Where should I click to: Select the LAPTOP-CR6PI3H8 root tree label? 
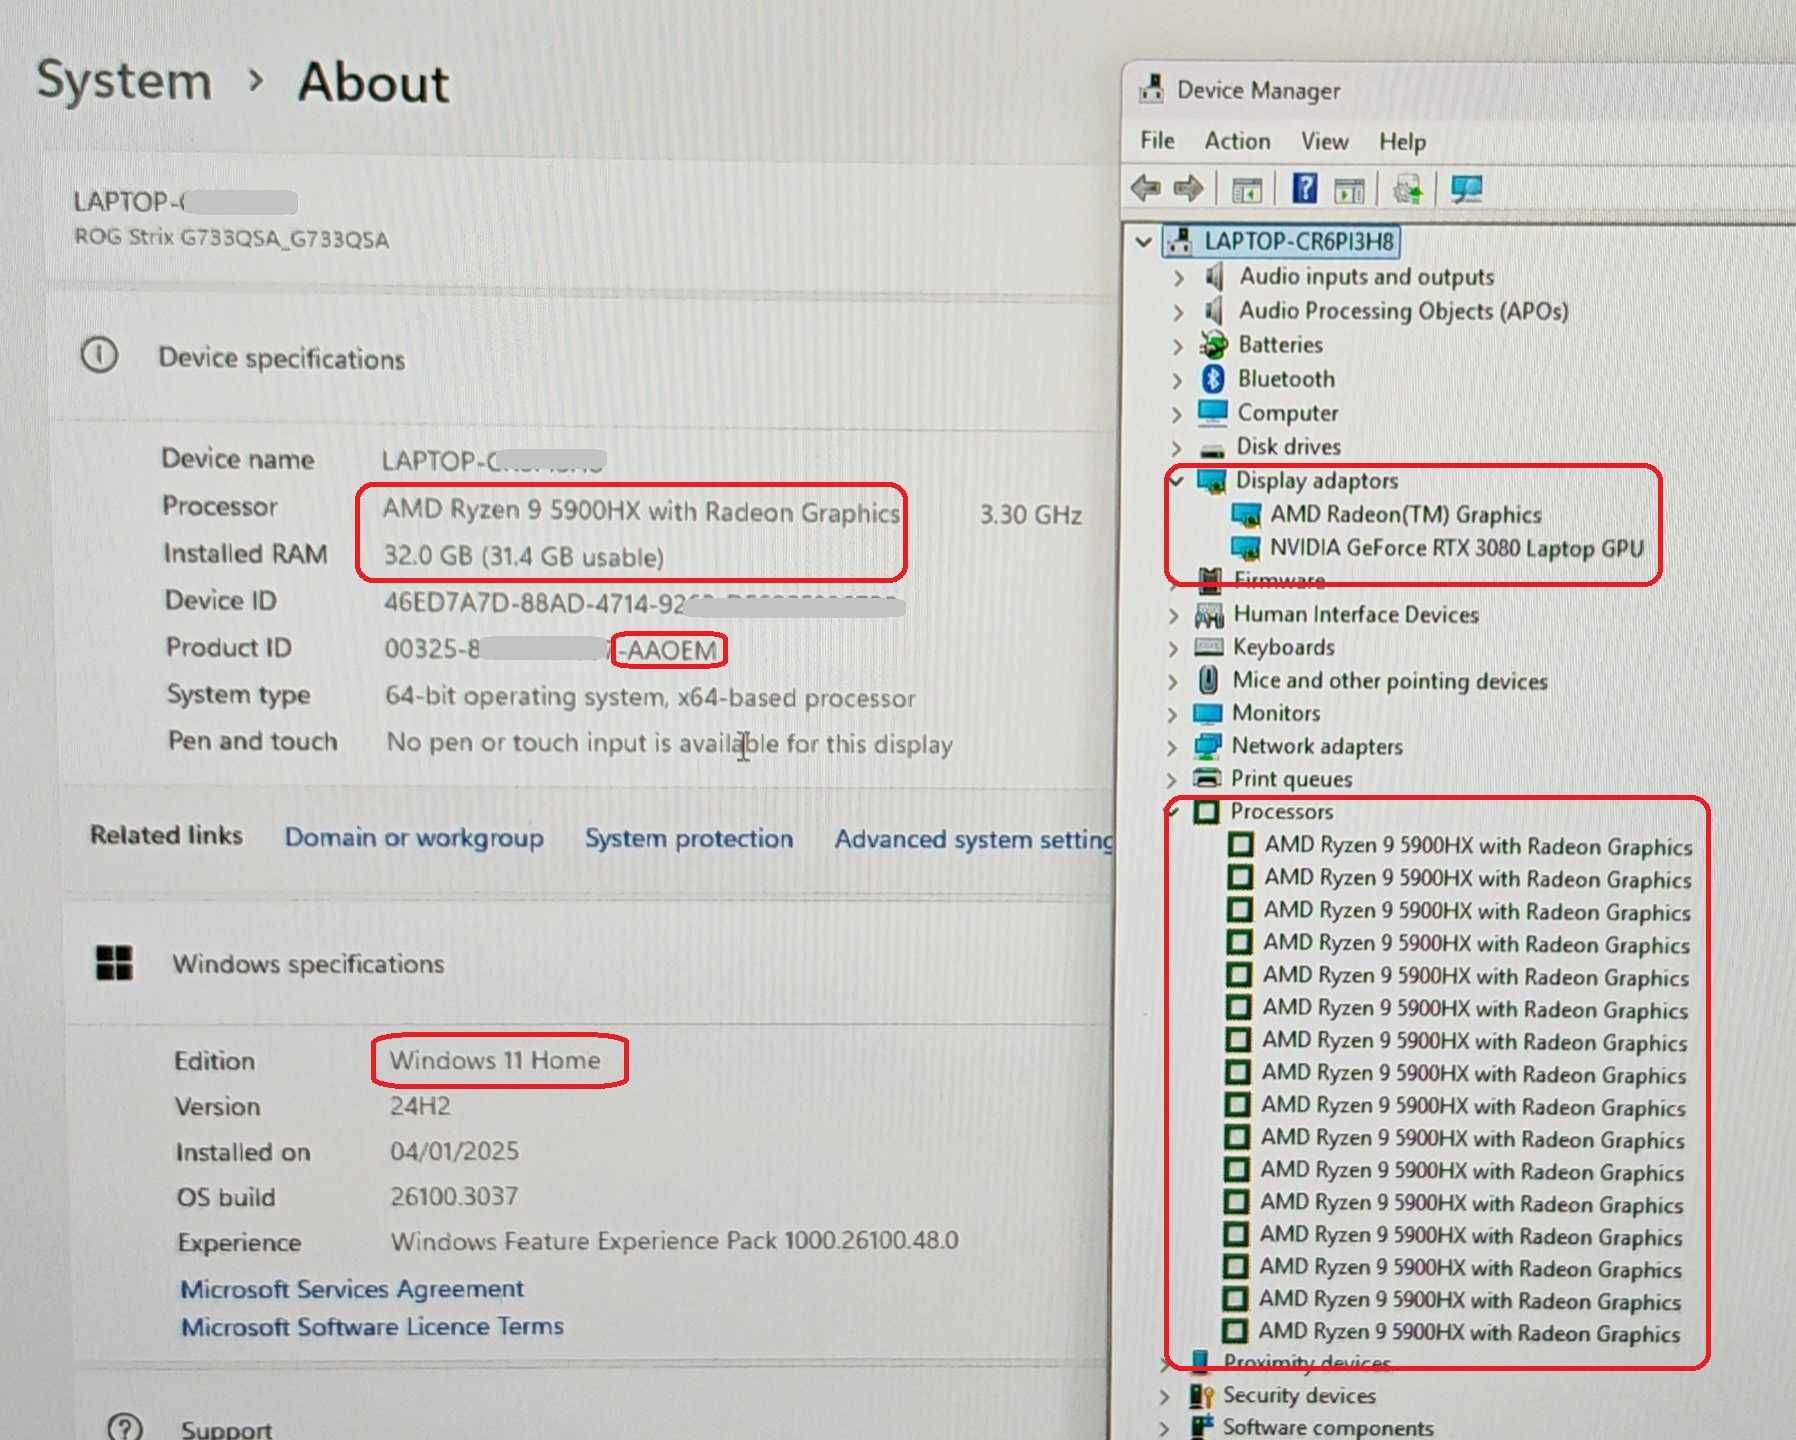click(x=1299, y=241)
